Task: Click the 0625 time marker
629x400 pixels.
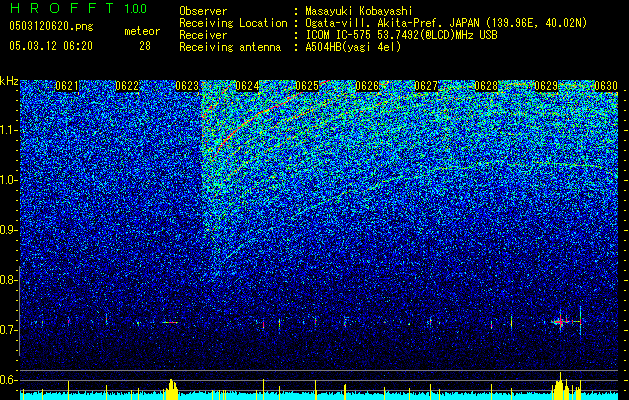Action: pyautogui.click(x=307, y=86)
